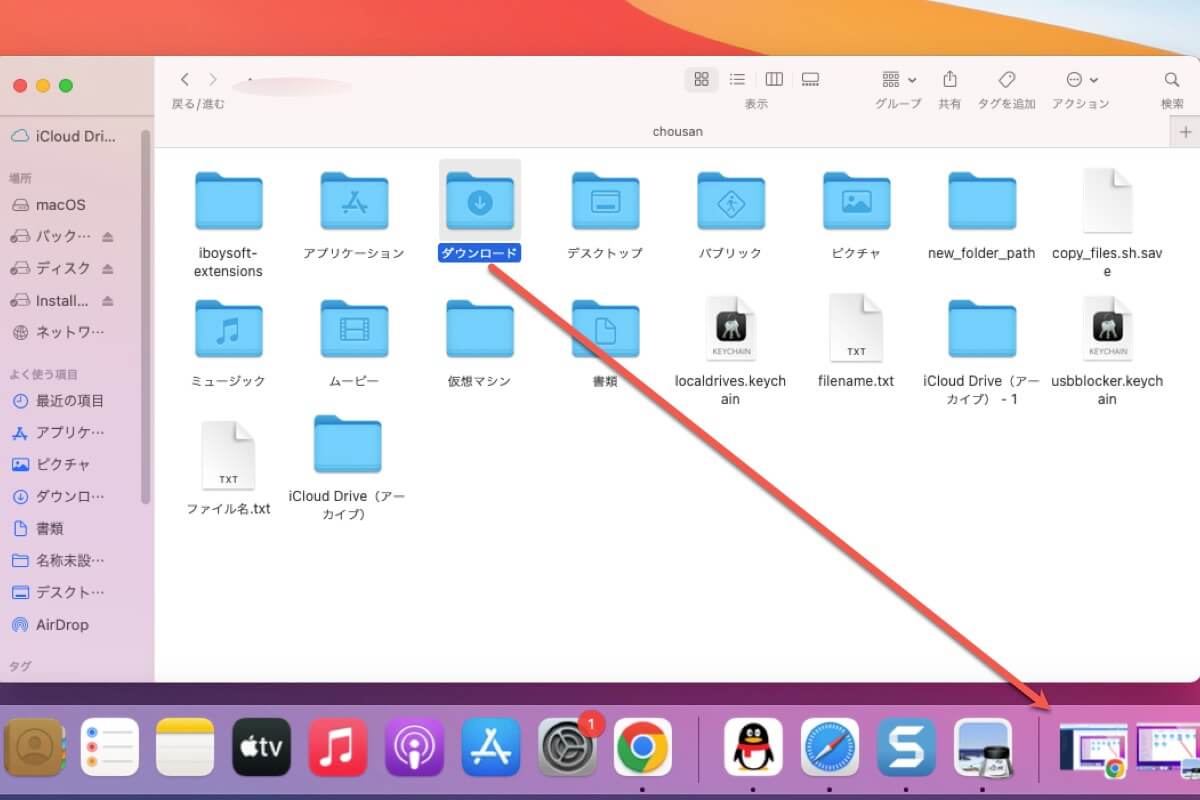Open the 検索 search icon
The height and width of the screenshot is (800, 1200).
click(x=1171, y=79)
